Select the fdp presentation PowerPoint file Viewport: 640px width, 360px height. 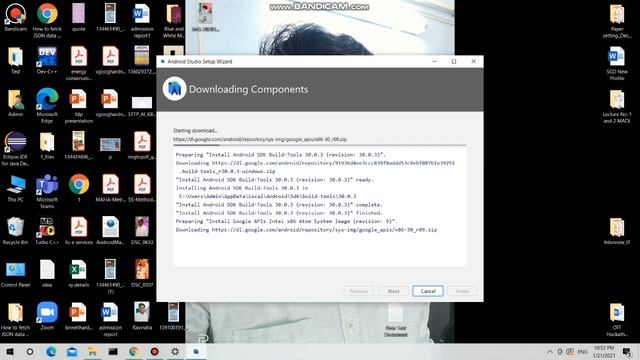tap(79, 106)
